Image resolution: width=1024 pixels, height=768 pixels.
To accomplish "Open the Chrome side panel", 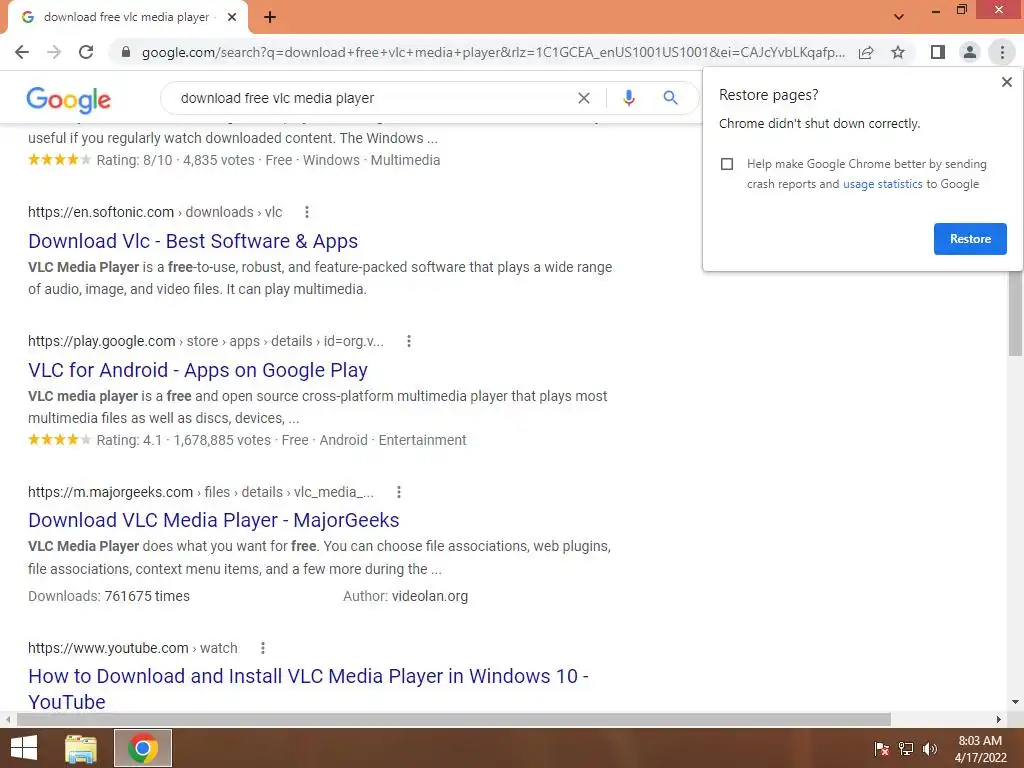I will click(x=938, y=52).
